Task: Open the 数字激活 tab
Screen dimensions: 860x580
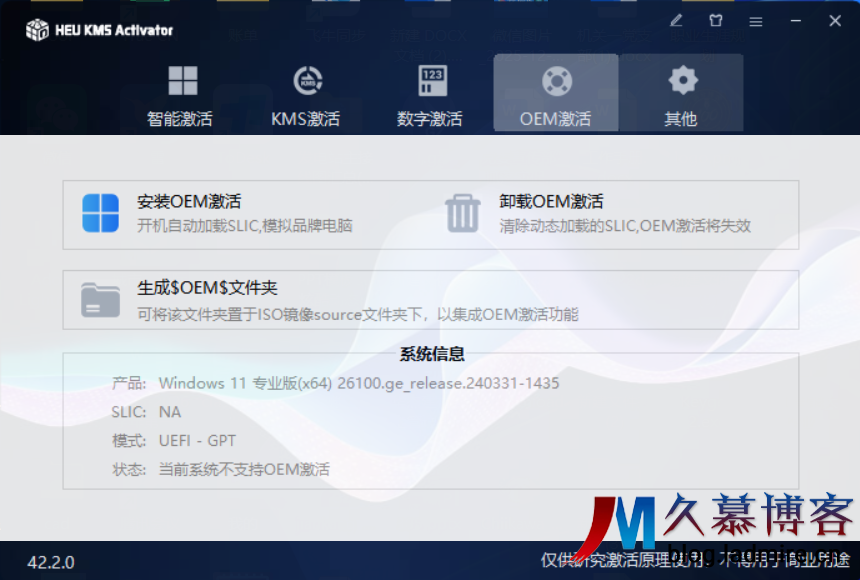Action: 431,95
